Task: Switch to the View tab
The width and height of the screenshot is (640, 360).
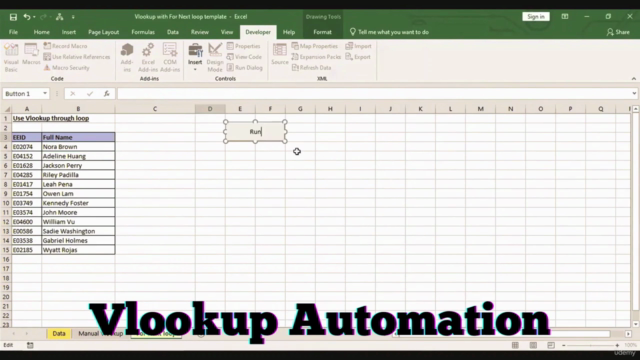Action: click(x=227, y=32)
